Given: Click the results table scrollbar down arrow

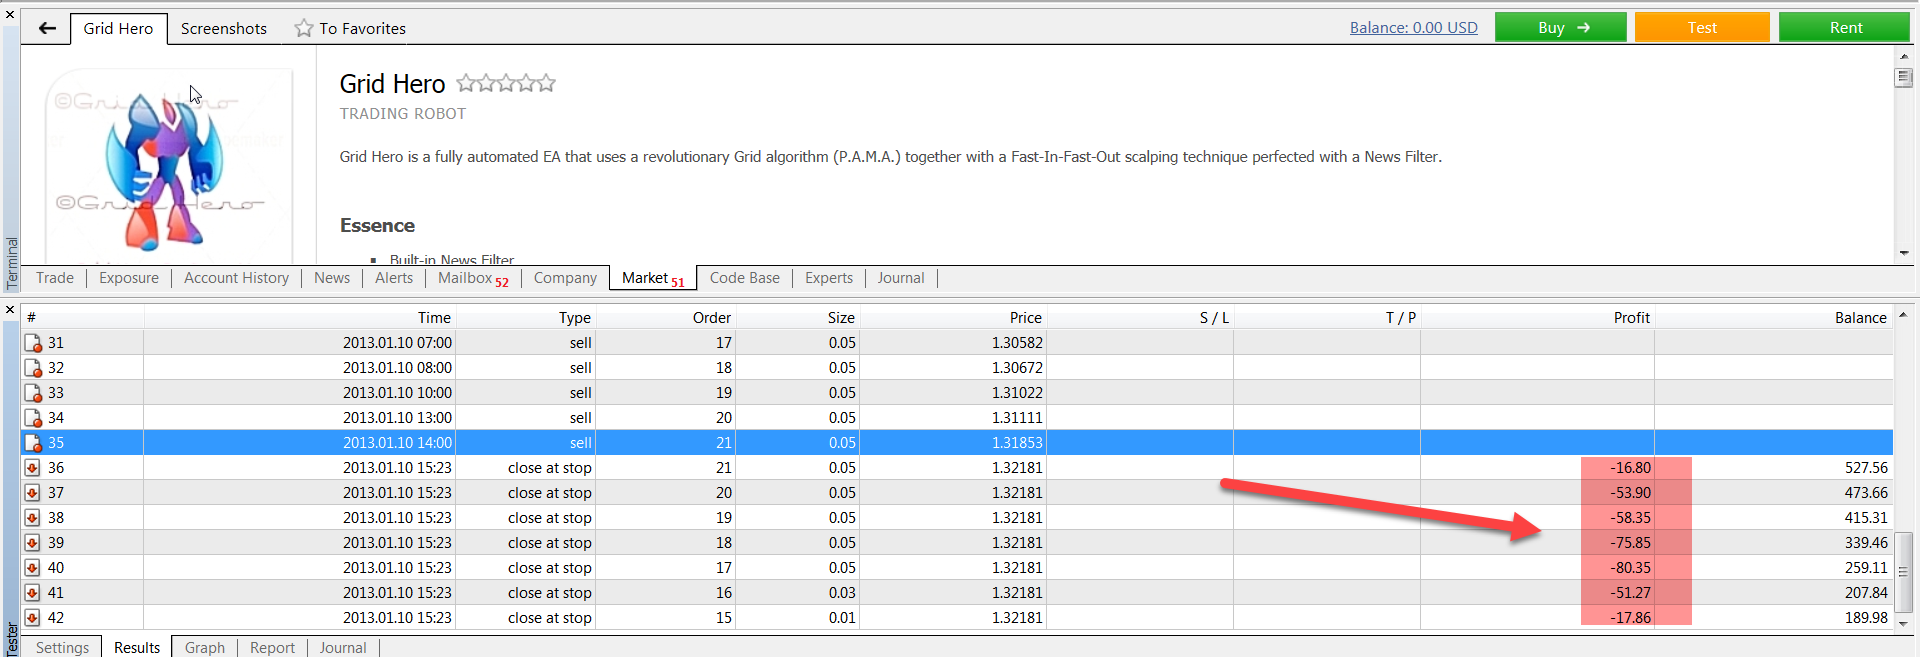Looking at the screenshot, I should 1903,622.
